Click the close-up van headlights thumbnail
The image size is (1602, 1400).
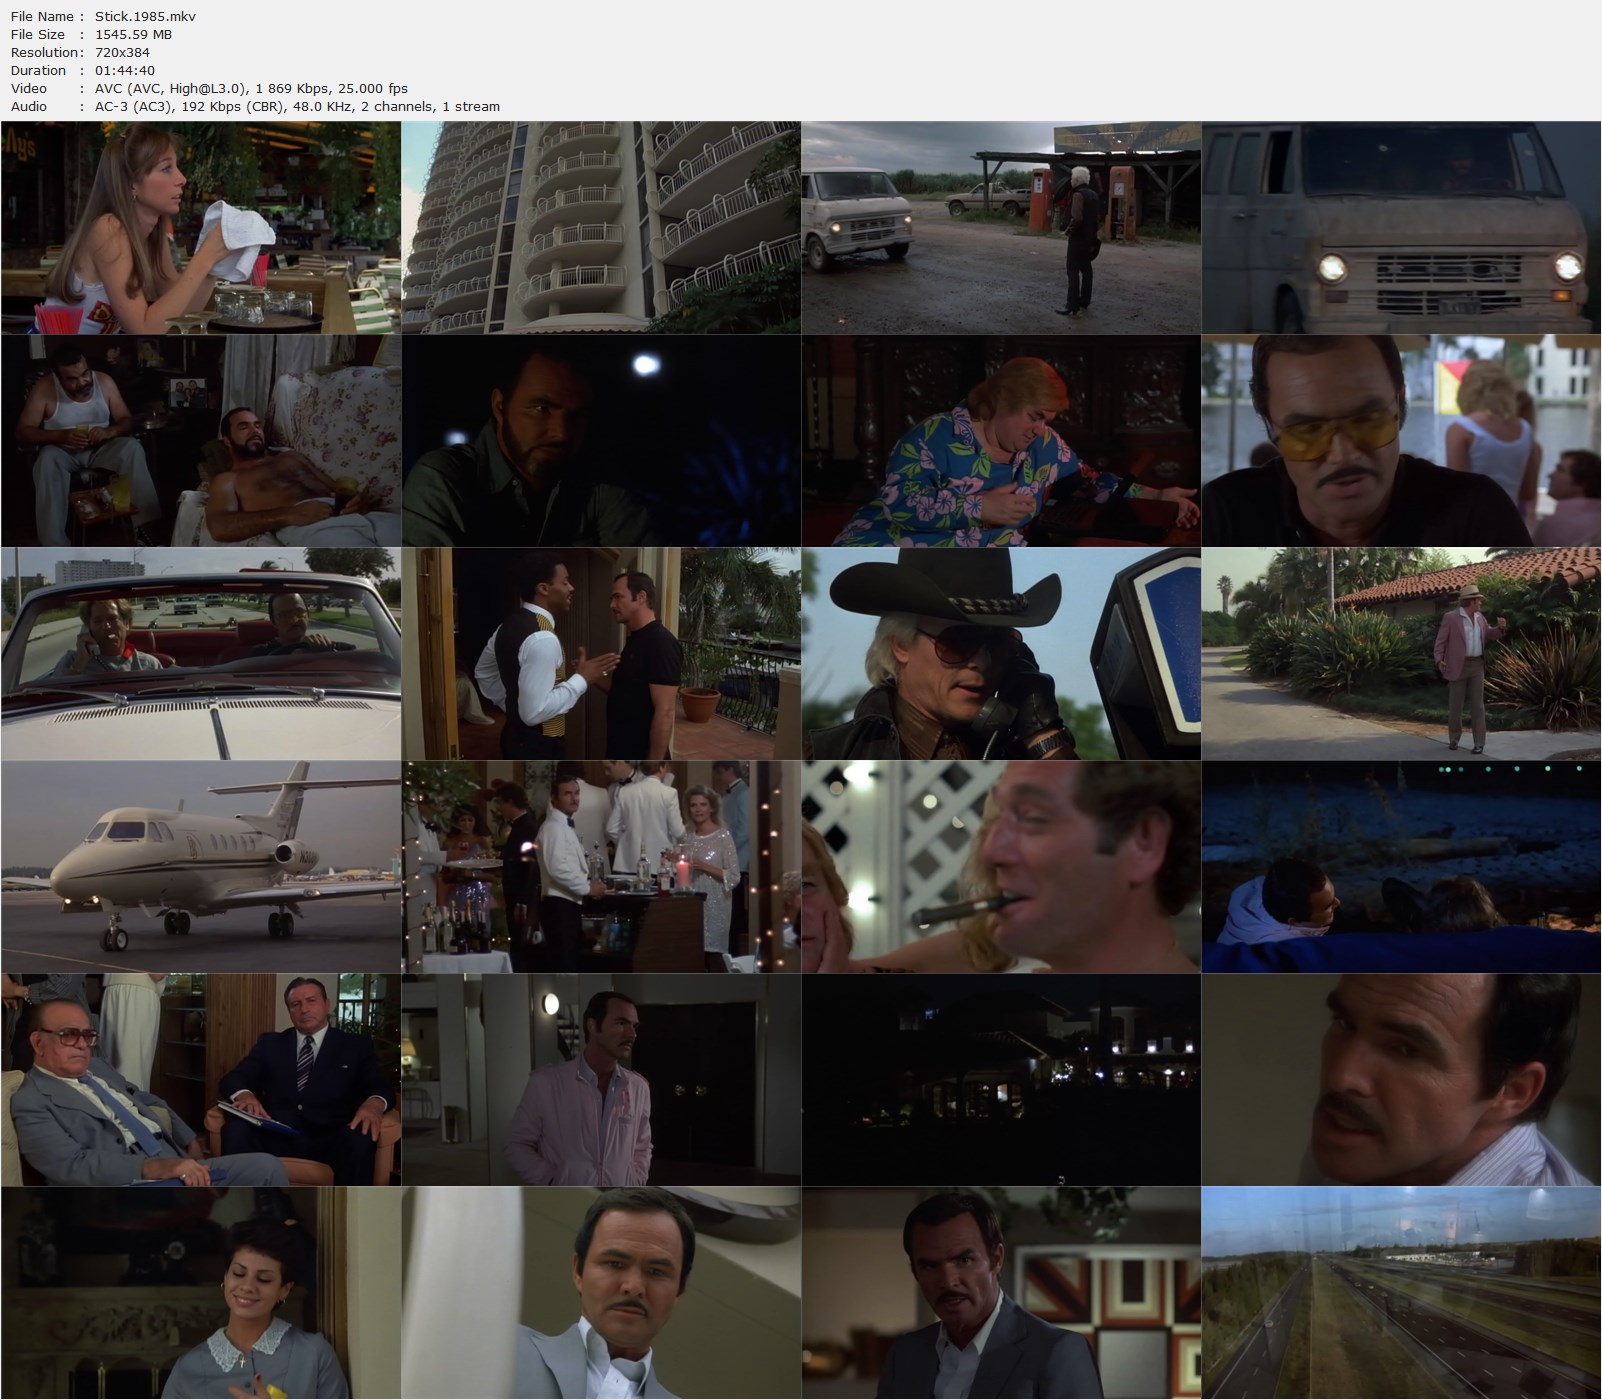point(1400,228)
